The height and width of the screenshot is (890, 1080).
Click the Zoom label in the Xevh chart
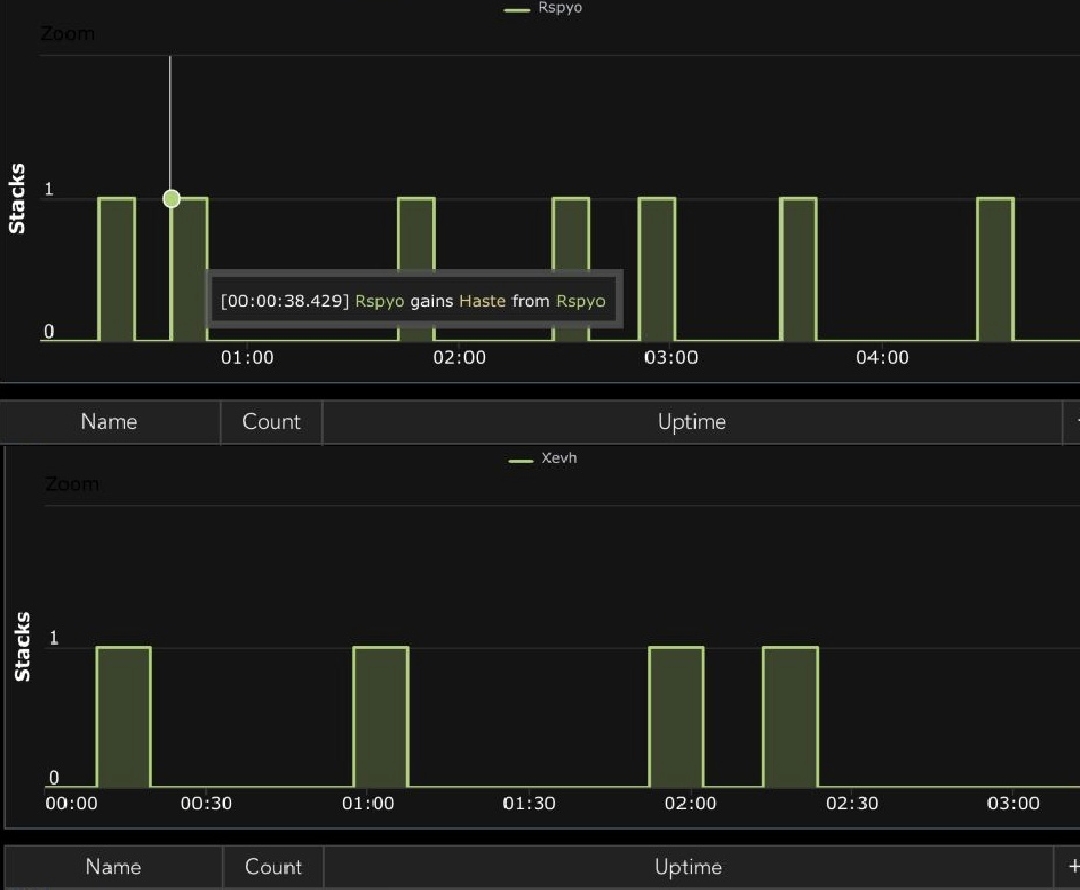[72, 484]
